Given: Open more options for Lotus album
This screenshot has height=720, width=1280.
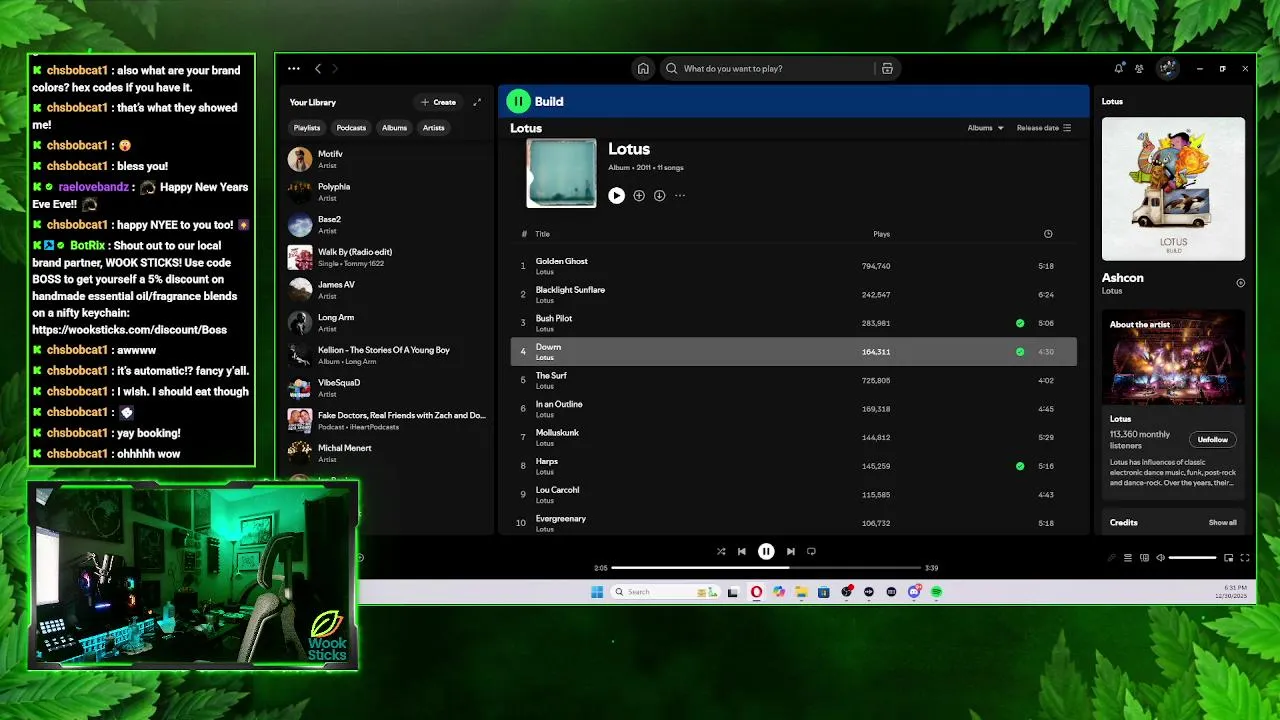Looking at the screenshot, I should 680,196.
